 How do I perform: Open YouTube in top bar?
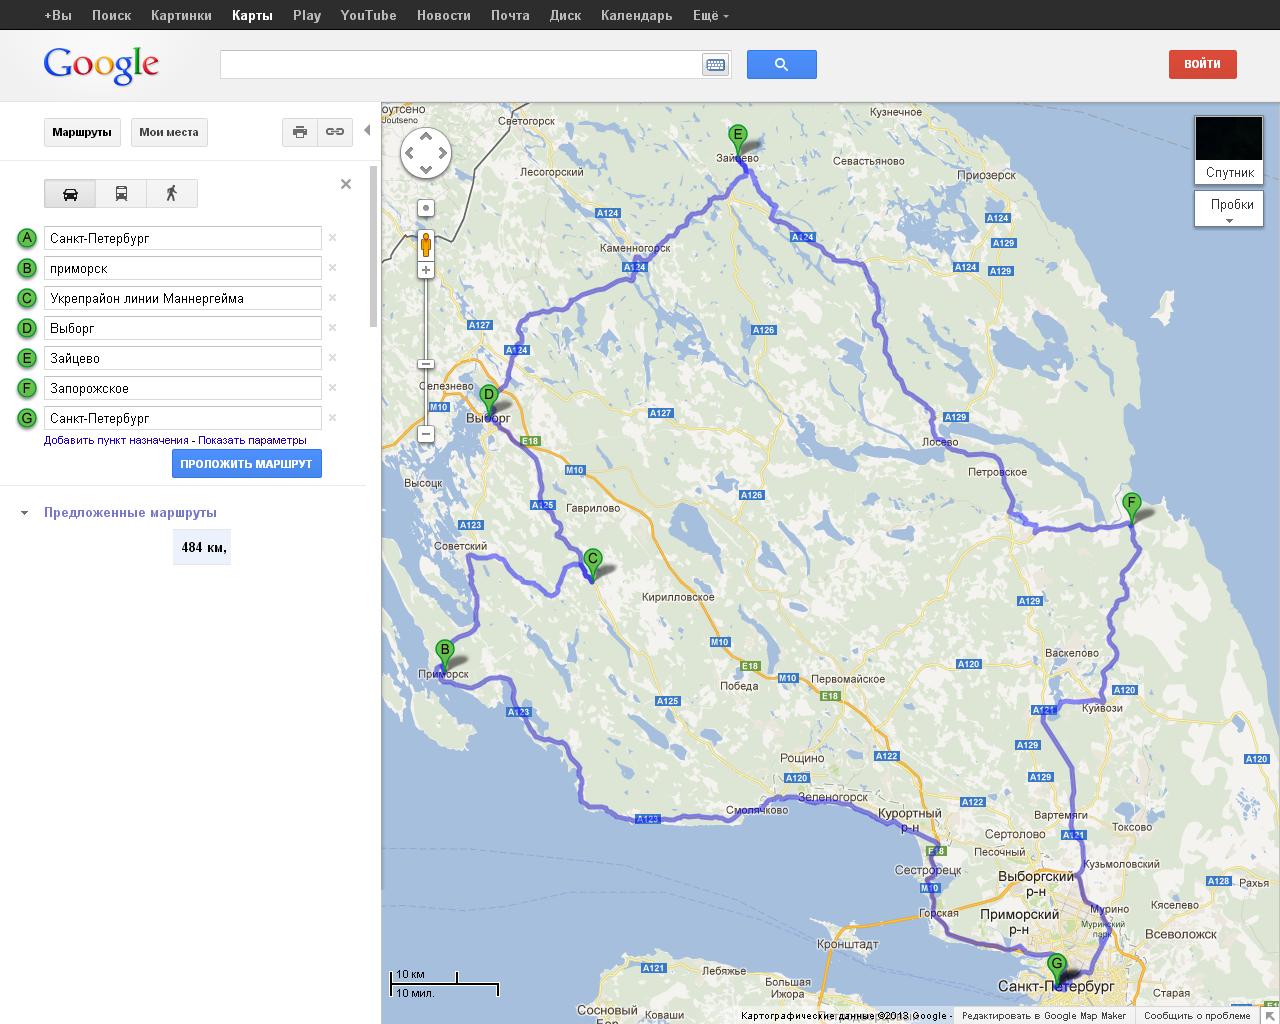pos(368,15)
